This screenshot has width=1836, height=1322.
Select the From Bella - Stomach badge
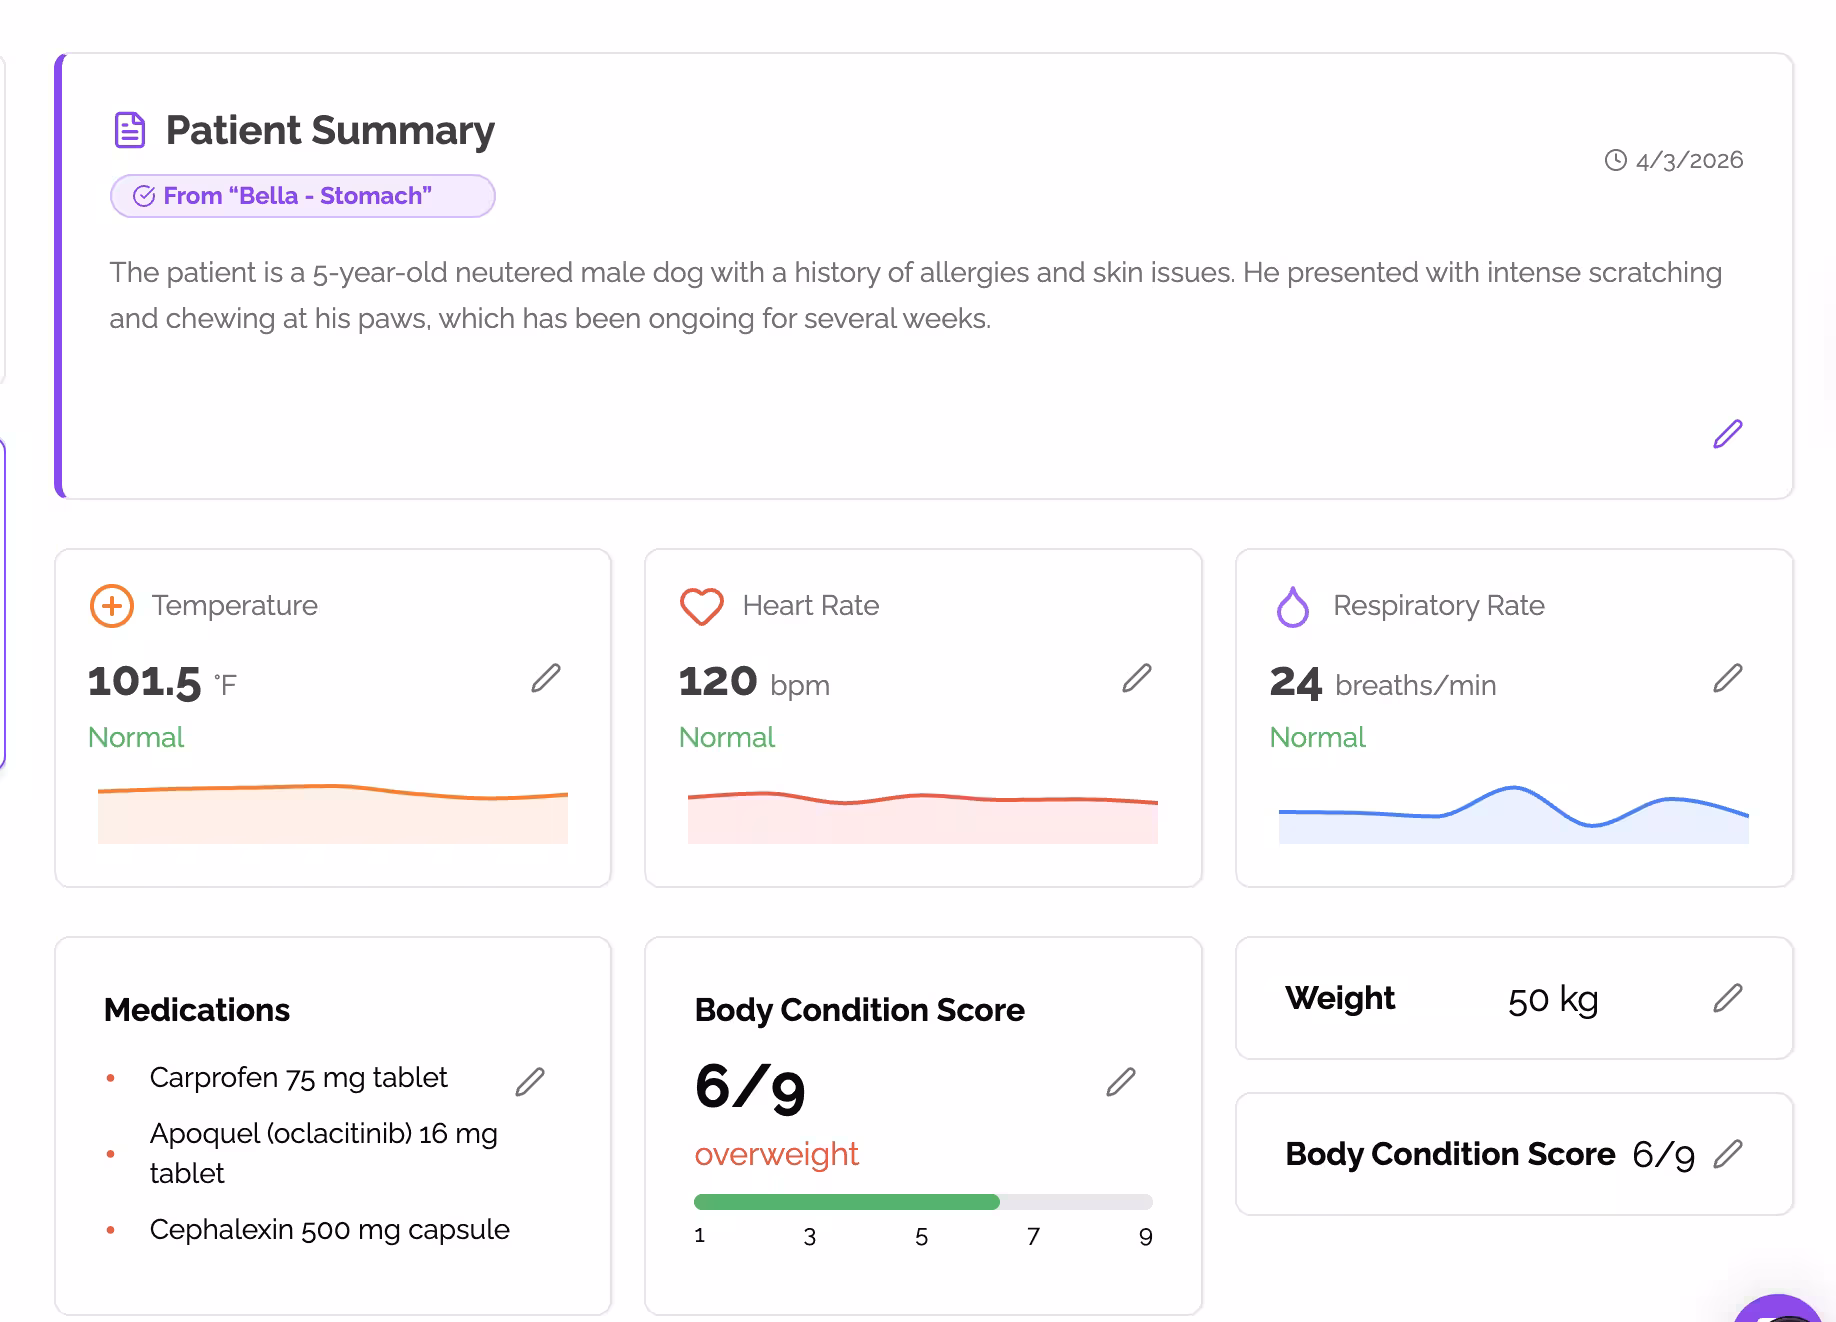(x=302, y=196)
